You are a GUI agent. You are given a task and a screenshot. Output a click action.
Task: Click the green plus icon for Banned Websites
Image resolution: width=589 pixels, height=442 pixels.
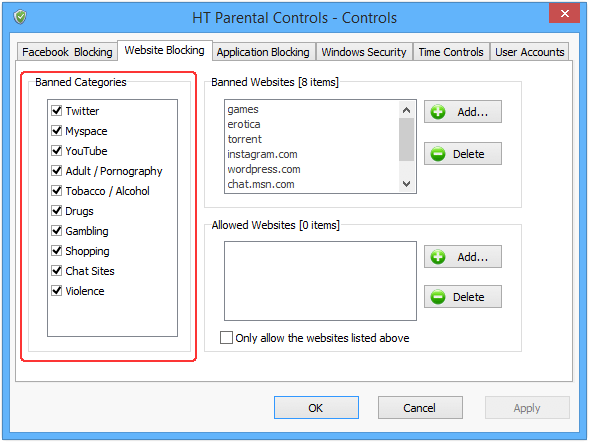click(438, 112)
